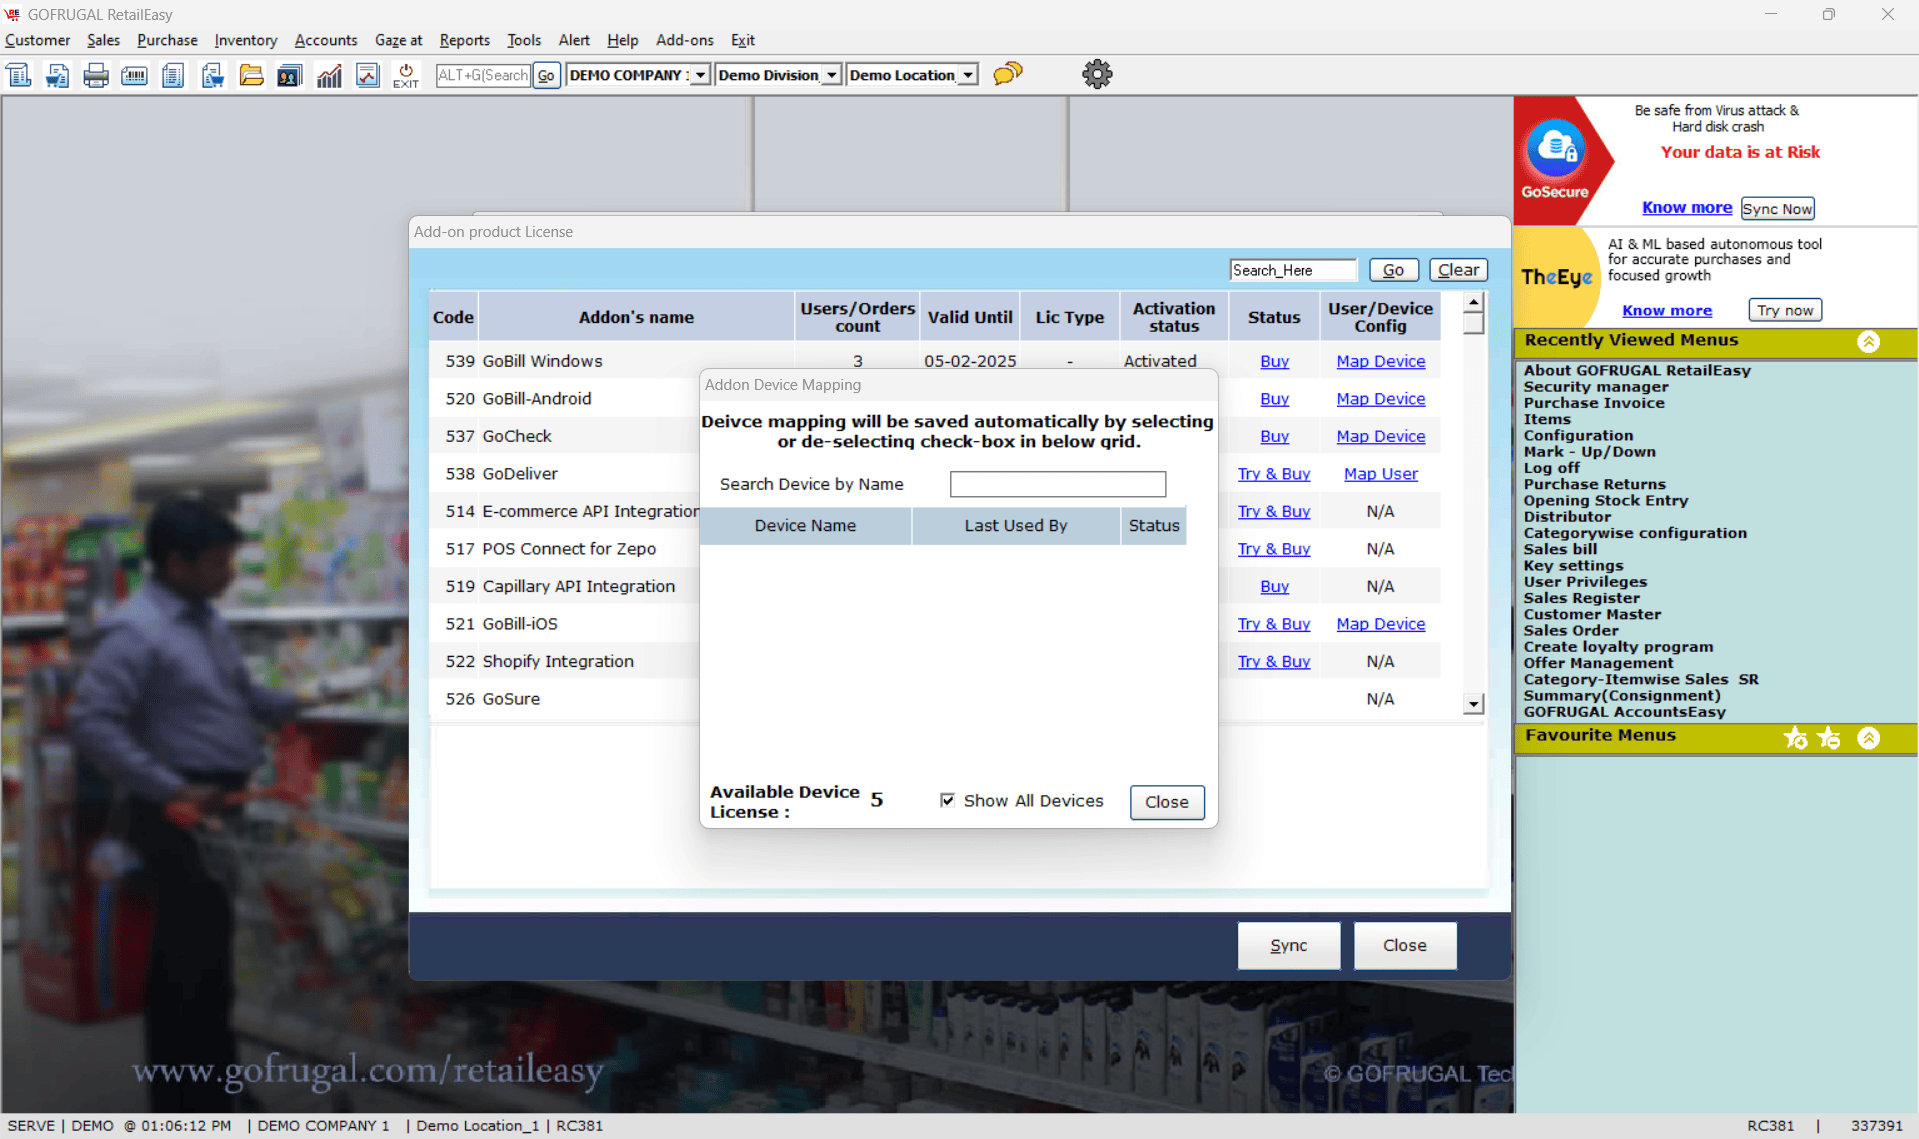The width and height of the screenshot is (1919, 1139).
Task: Click Map User for GoDeliver row
Action: (1381, 473)
